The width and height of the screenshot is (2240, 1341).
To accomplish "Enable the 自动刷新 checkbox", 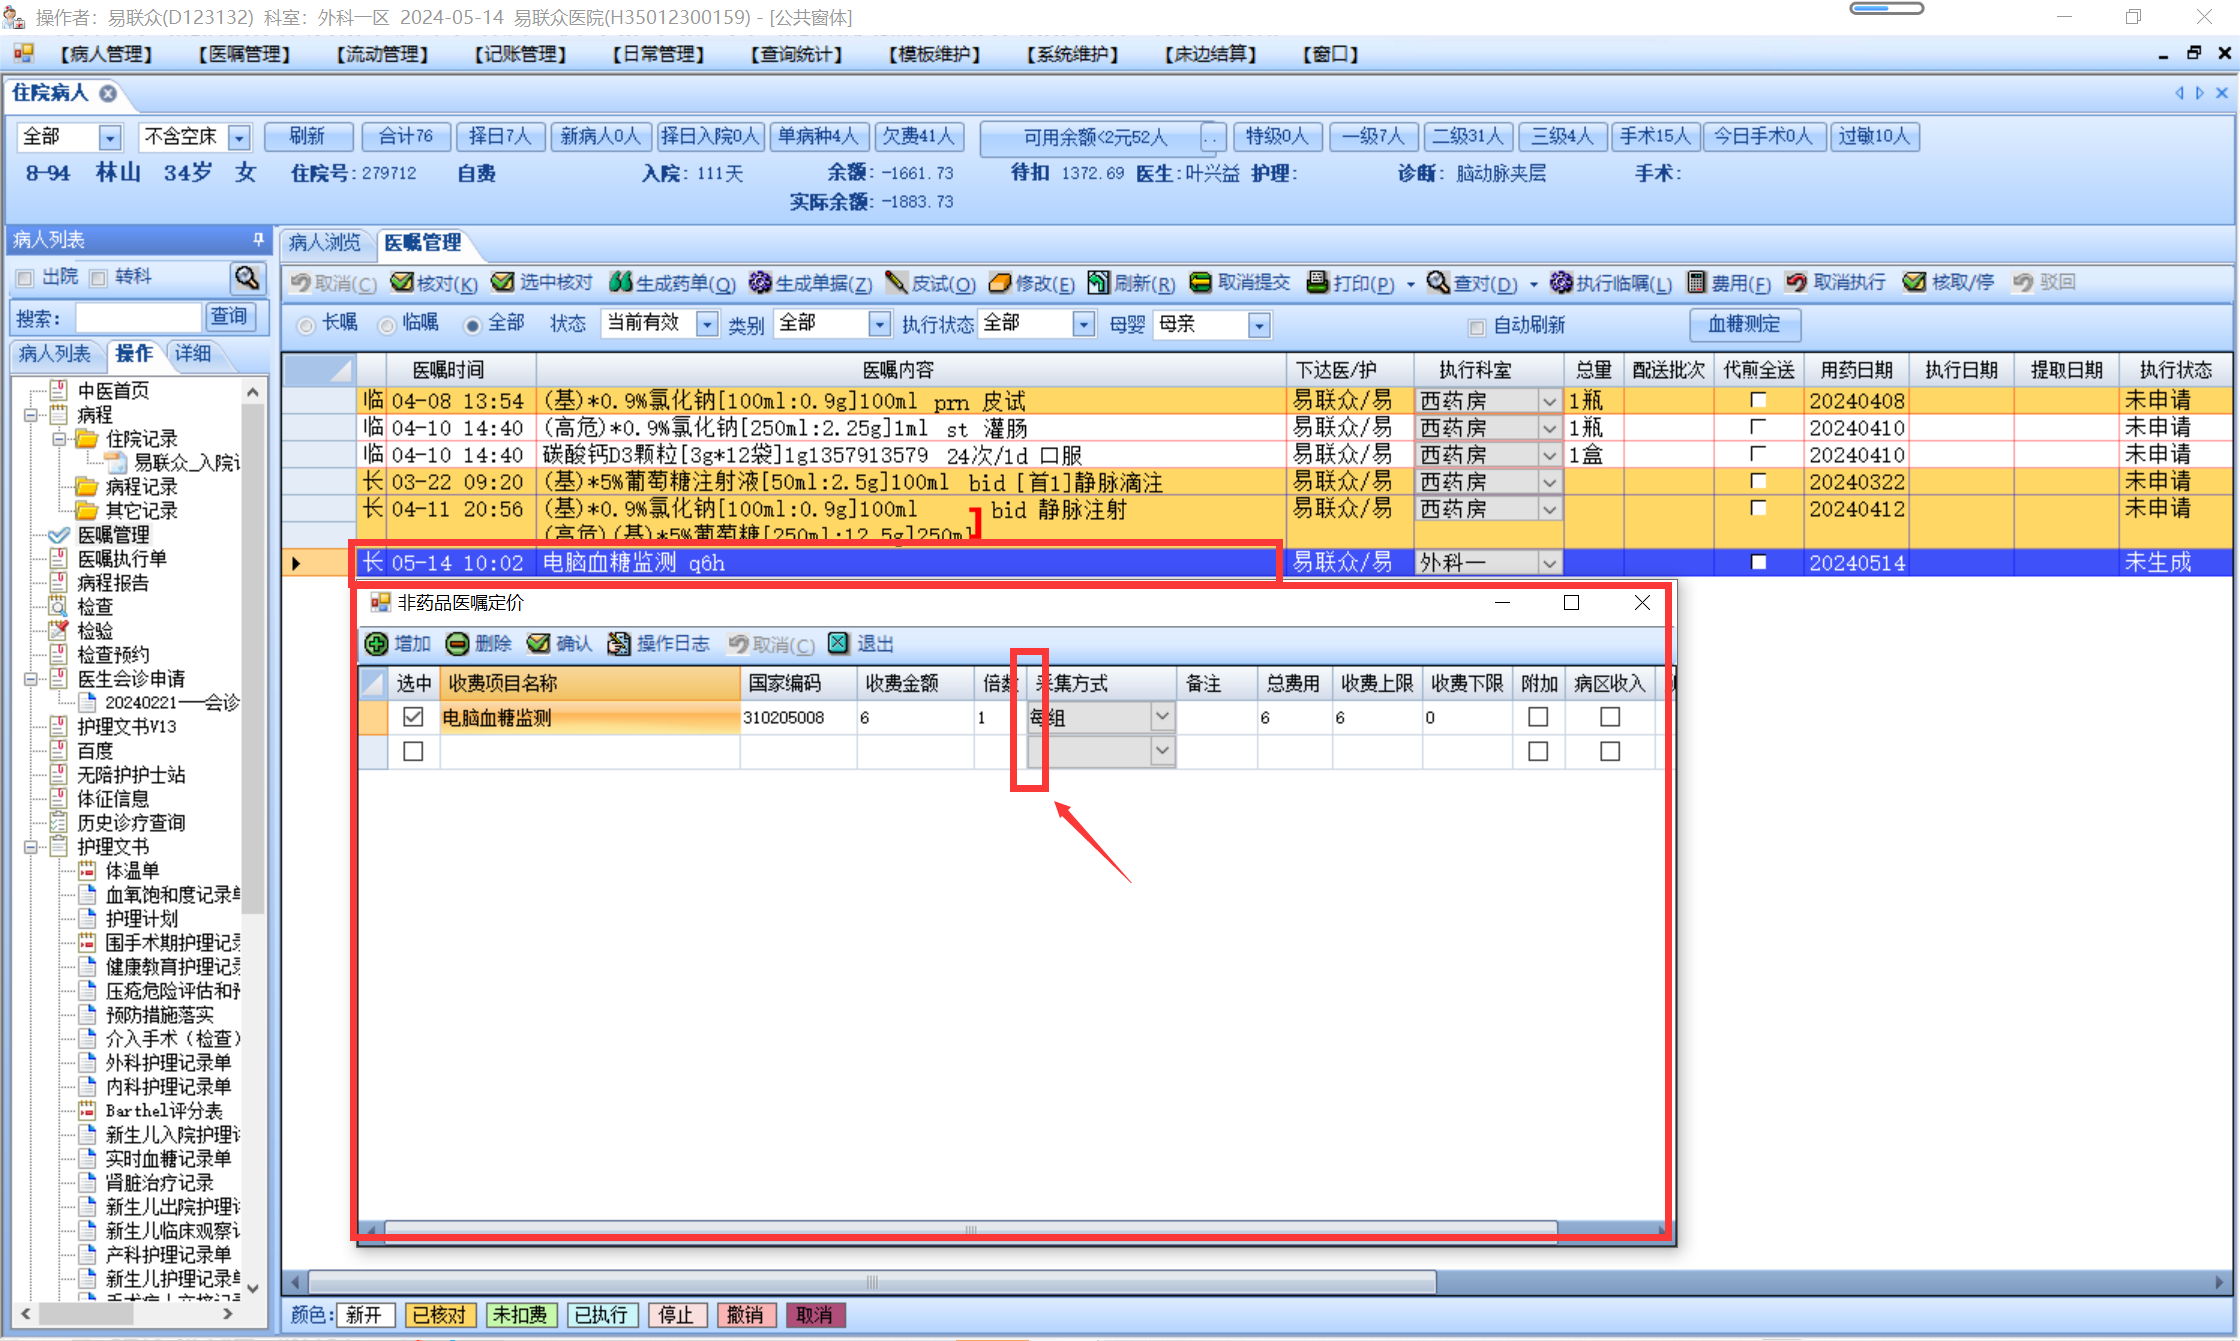I will (1477, 326).
